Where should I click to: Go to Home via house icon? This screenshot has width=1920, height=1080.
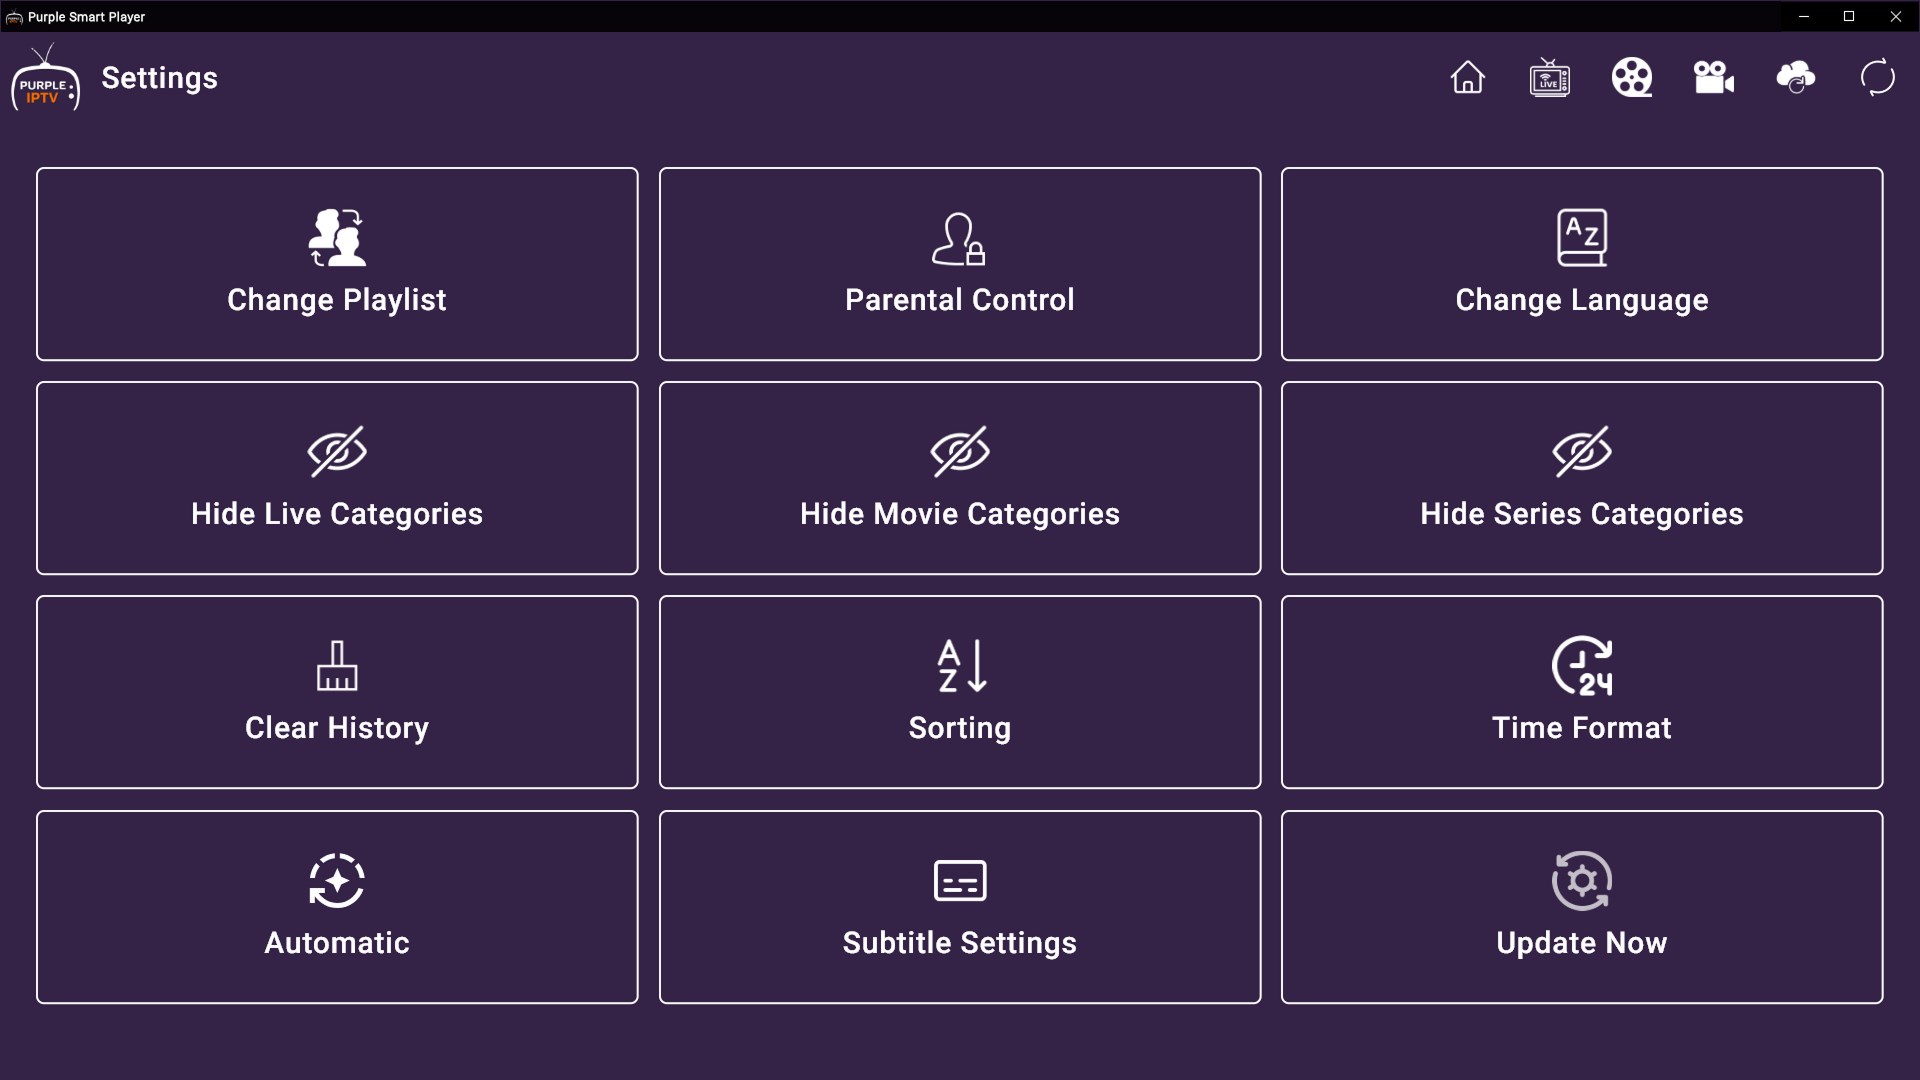(x=1467, y=78)
